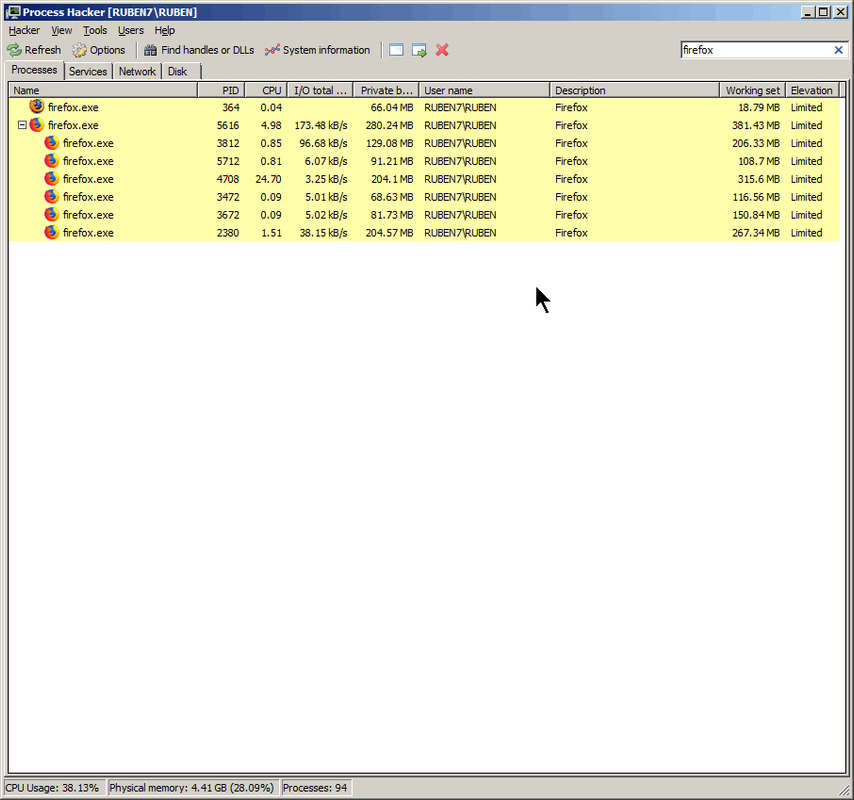Sort by the Elevation column header
Image resolution: width=854 pixels, height=800 pixels.
click(x=812, y=90)
